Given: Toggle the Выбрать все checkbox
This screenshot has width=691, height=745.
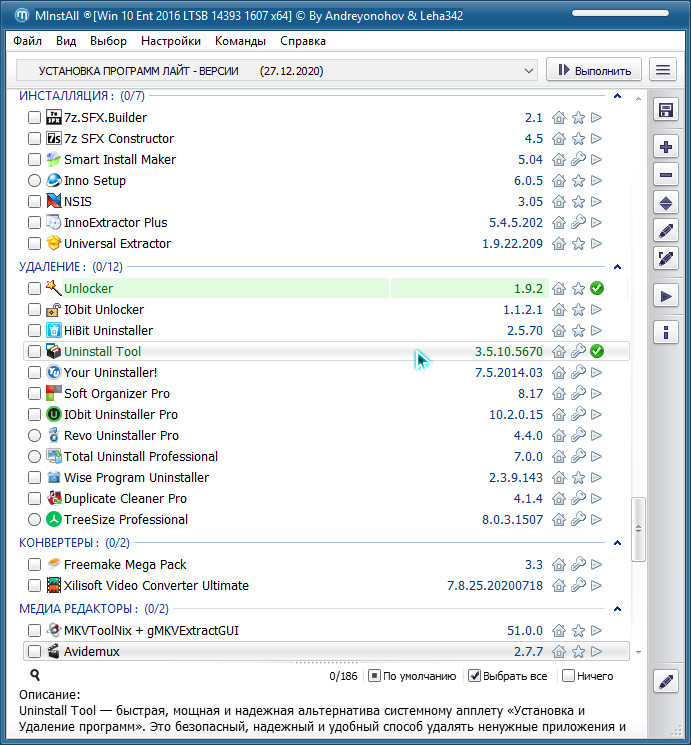Looking at the screenshot, I should click(x=474, y=676).
